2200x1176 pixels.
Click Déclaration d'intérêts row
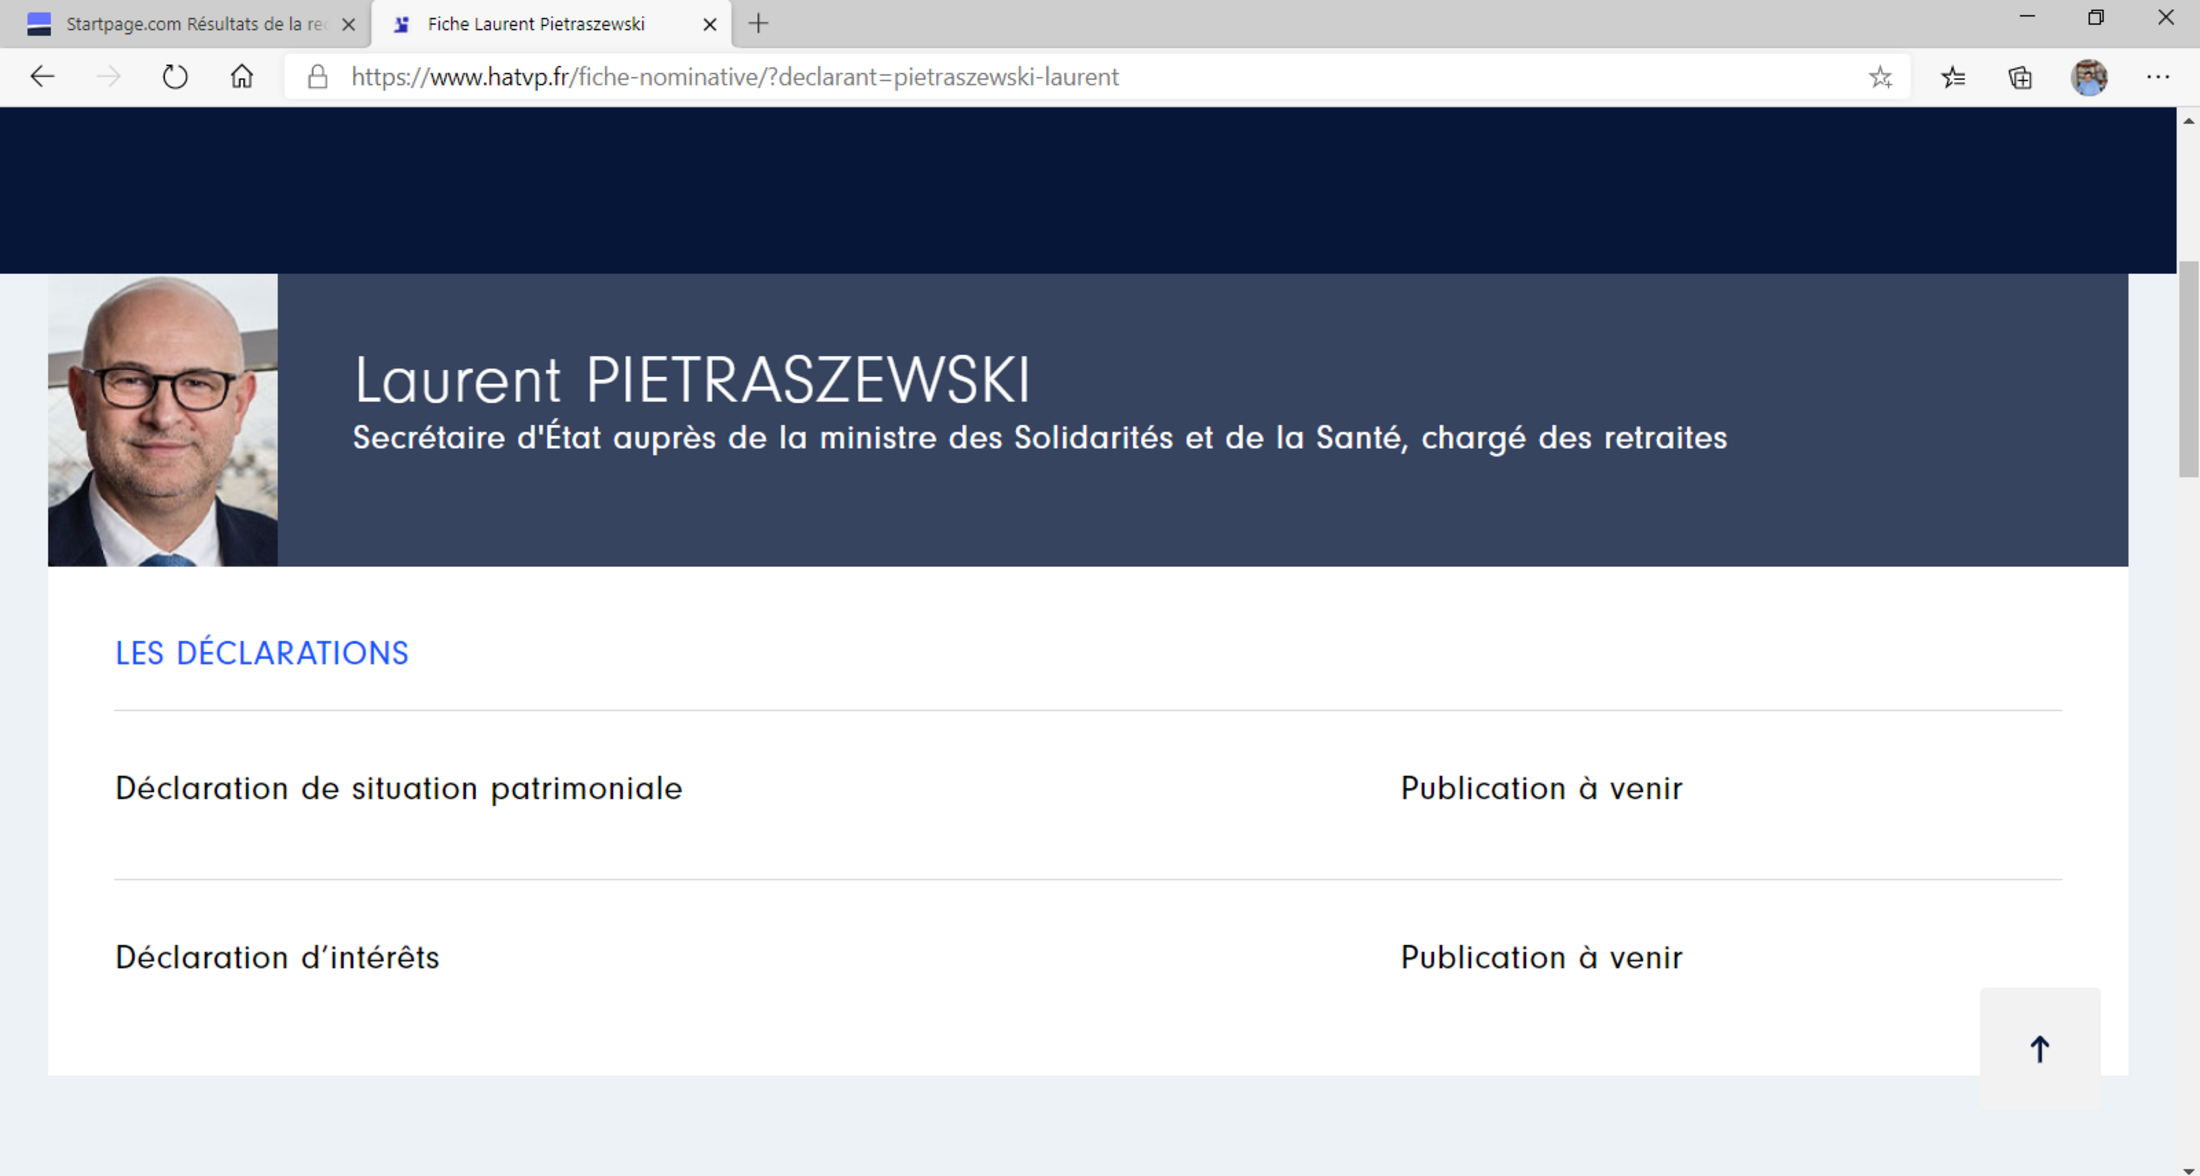tap(277, 958)
